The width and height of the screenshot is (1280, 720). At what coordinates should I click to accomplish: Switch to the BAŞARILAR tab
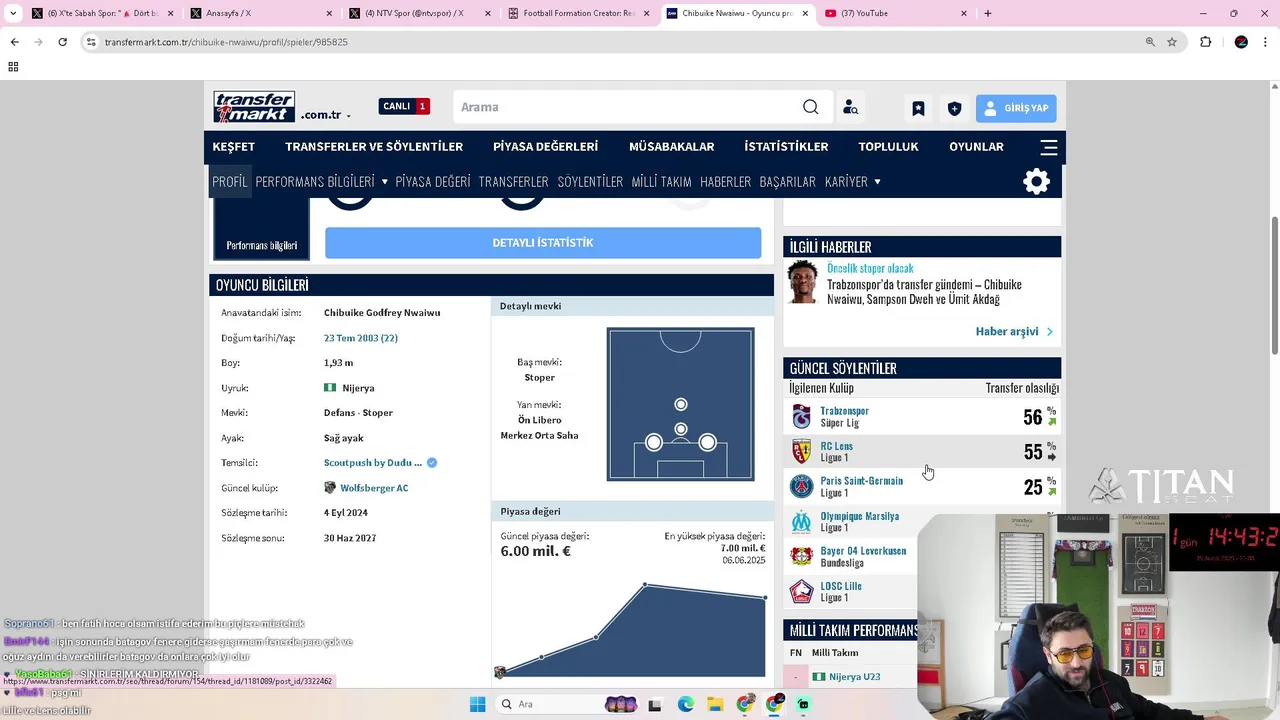pos(787,182)
